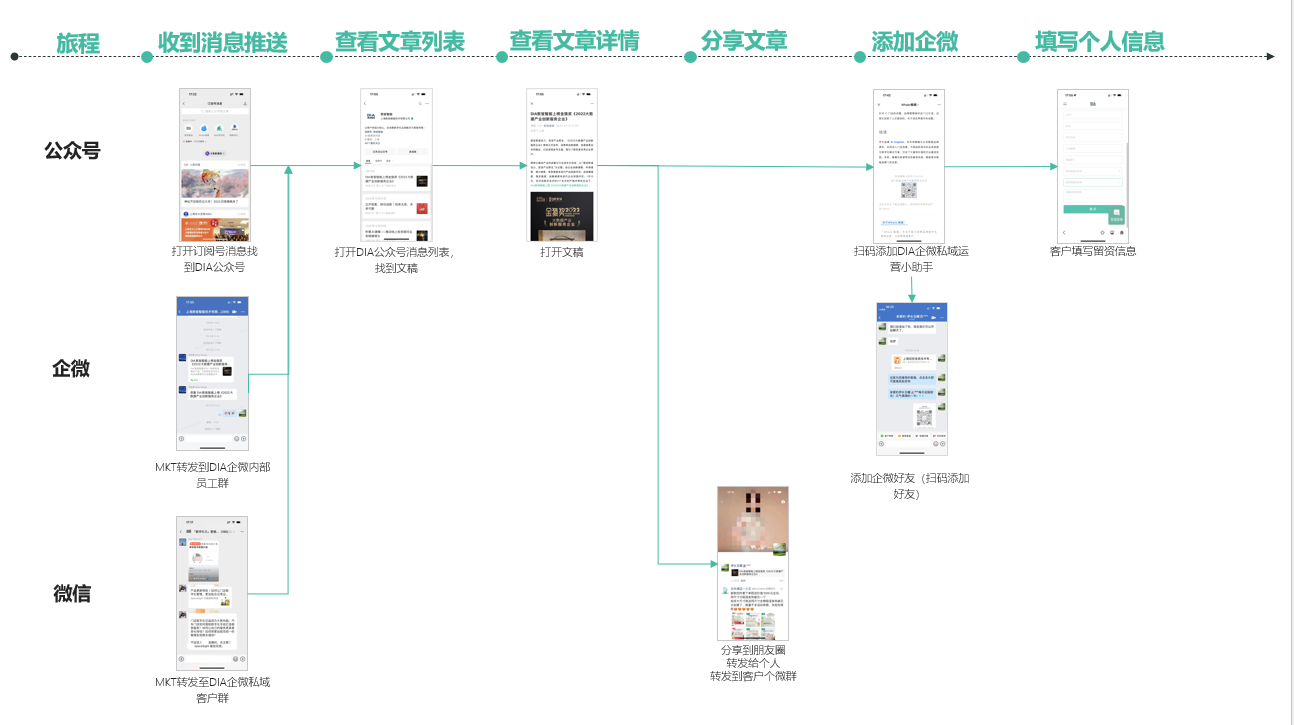This screenshot has height=725, width=1294.
Task: Open the add-friend chat screenshot with QR code
Action: [x=912, y=379]
